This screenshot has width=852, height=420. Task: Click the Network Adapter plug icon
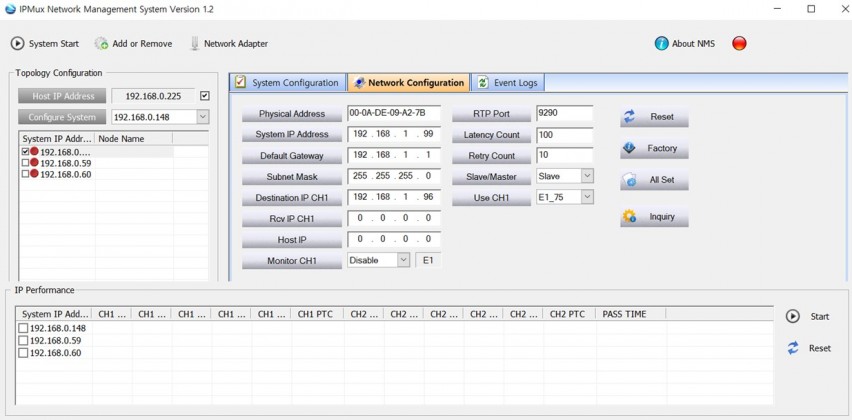195,43
